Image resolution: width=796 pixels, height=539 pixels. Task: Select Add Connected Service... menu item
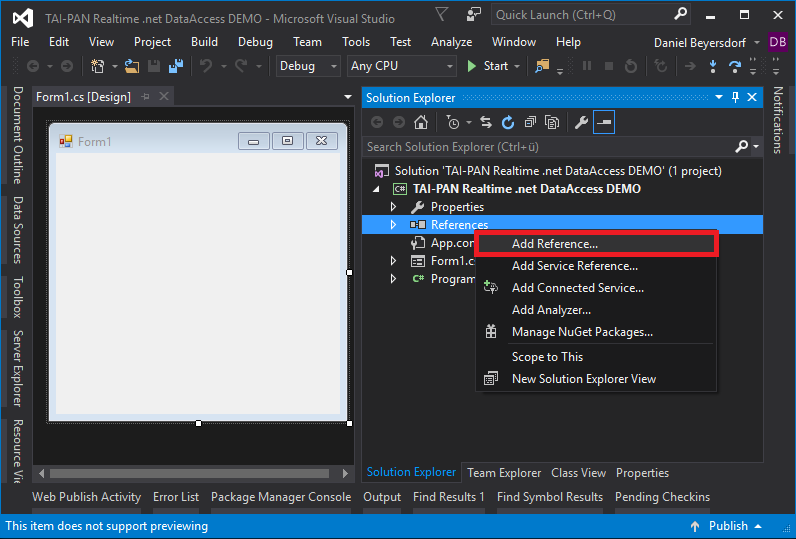tap(596, 288)
